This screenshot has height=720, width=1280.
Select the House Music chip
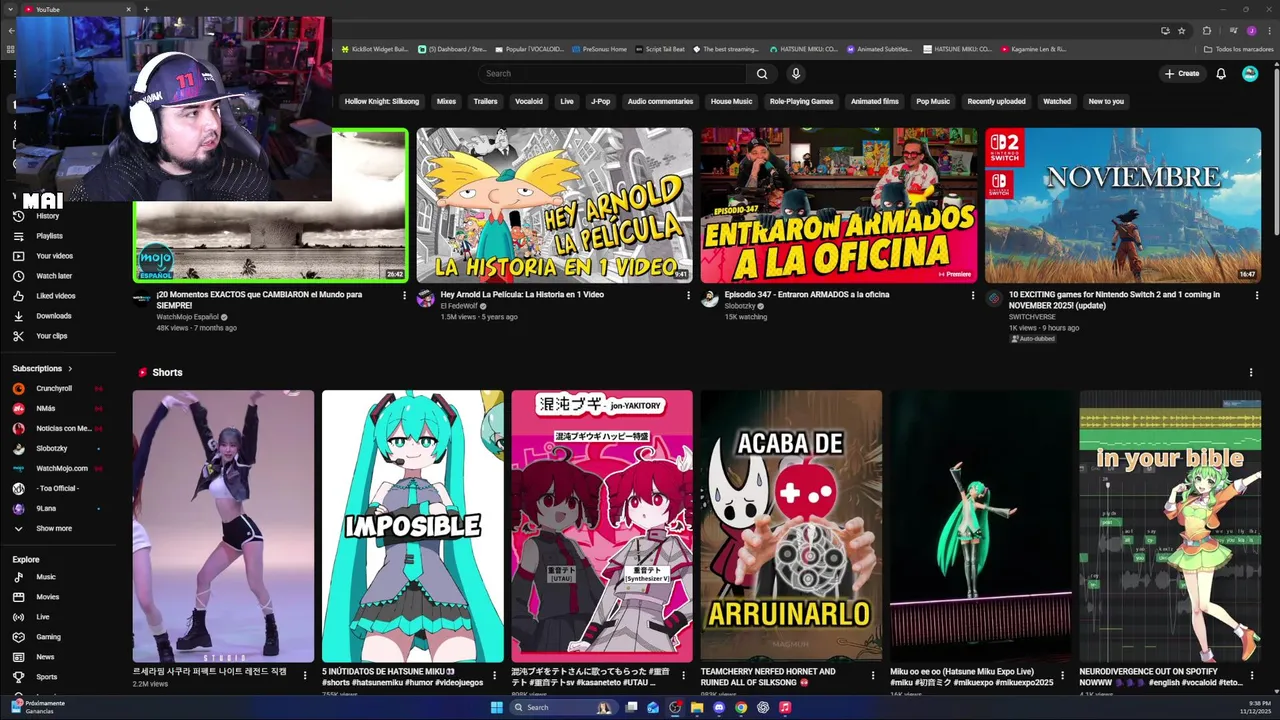(x=731, y=101)
